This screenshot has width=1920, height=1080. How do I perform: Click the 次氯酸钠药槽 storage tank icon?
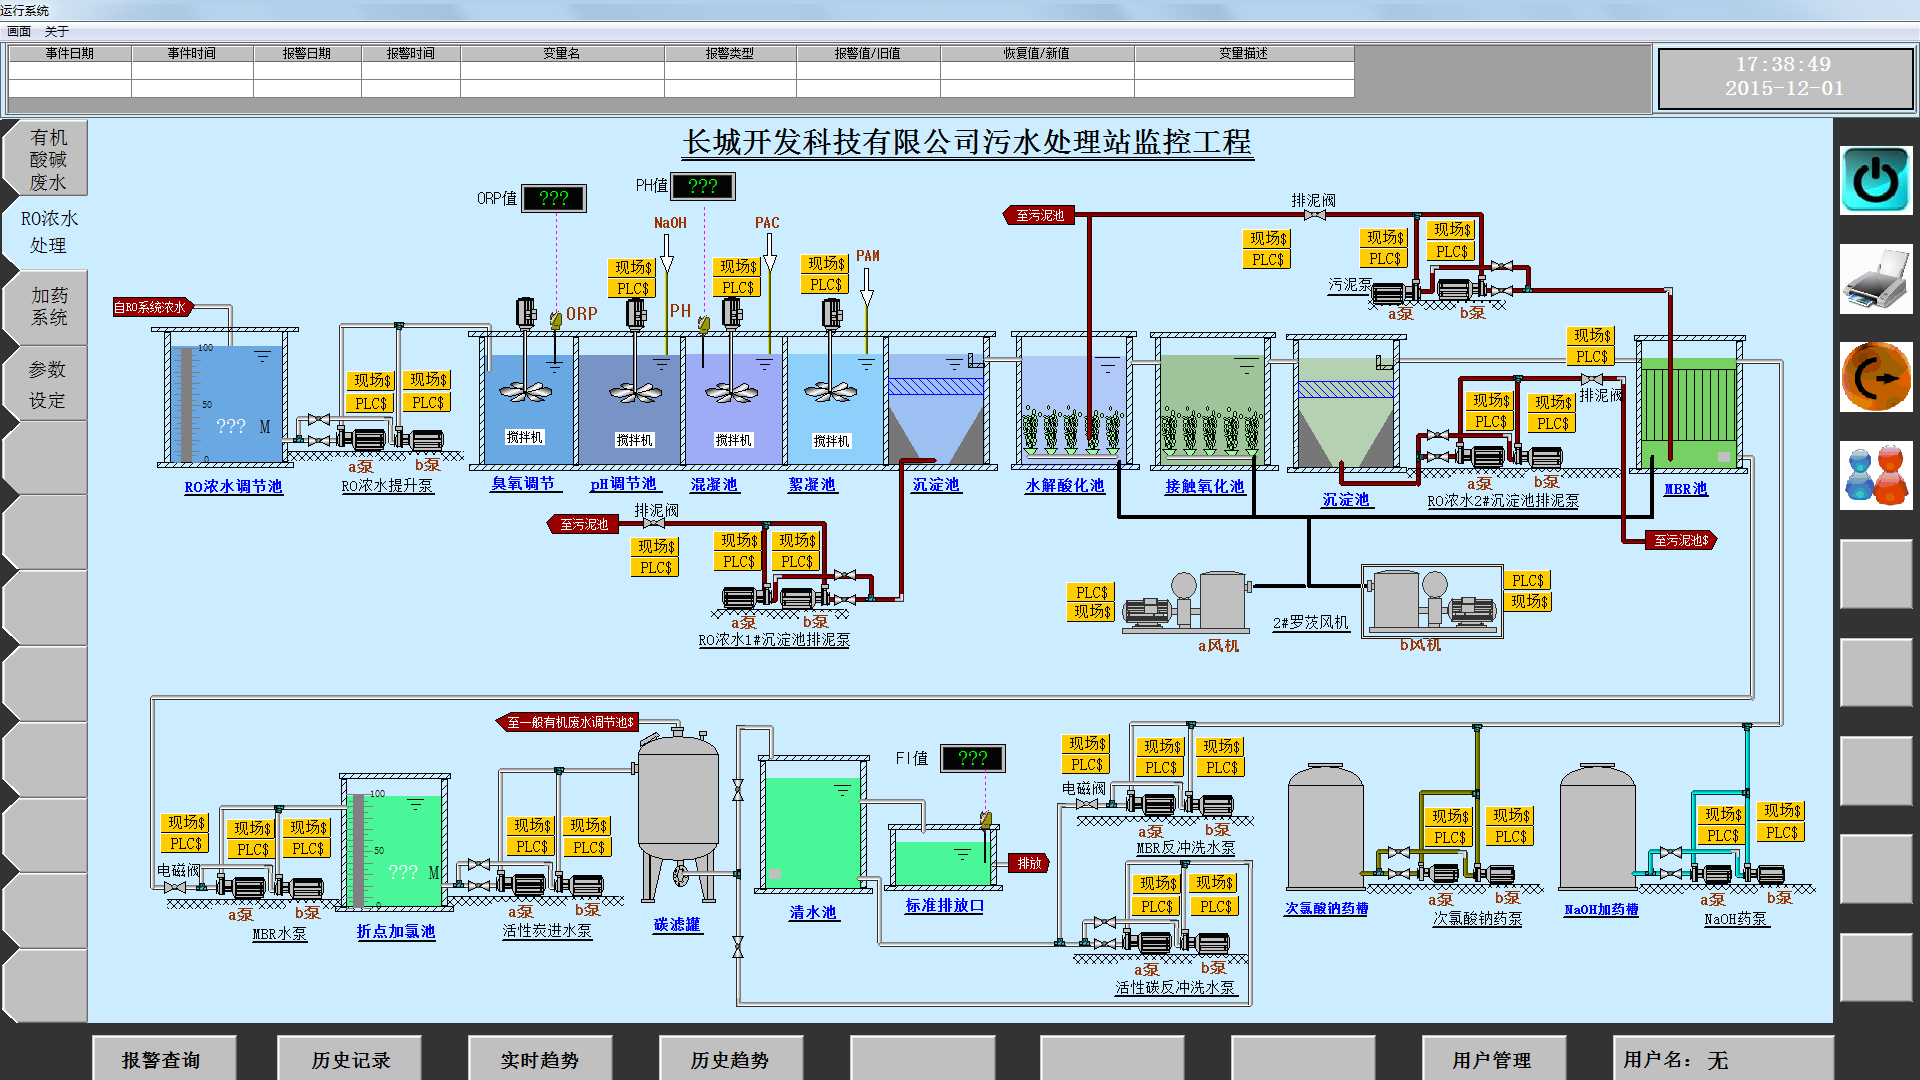coord(1326,828)
